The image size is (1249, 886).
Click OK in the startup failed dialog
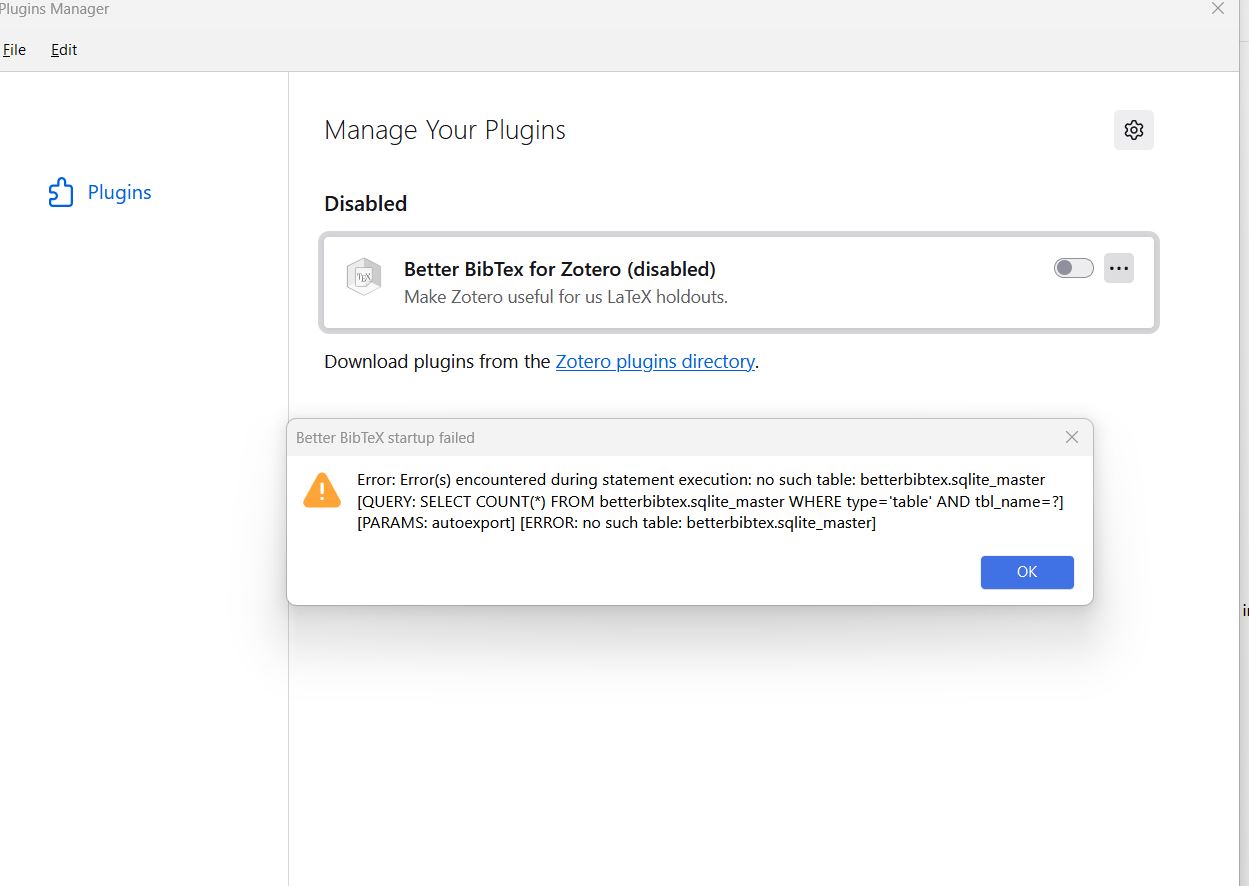[x=1027, y=572]
